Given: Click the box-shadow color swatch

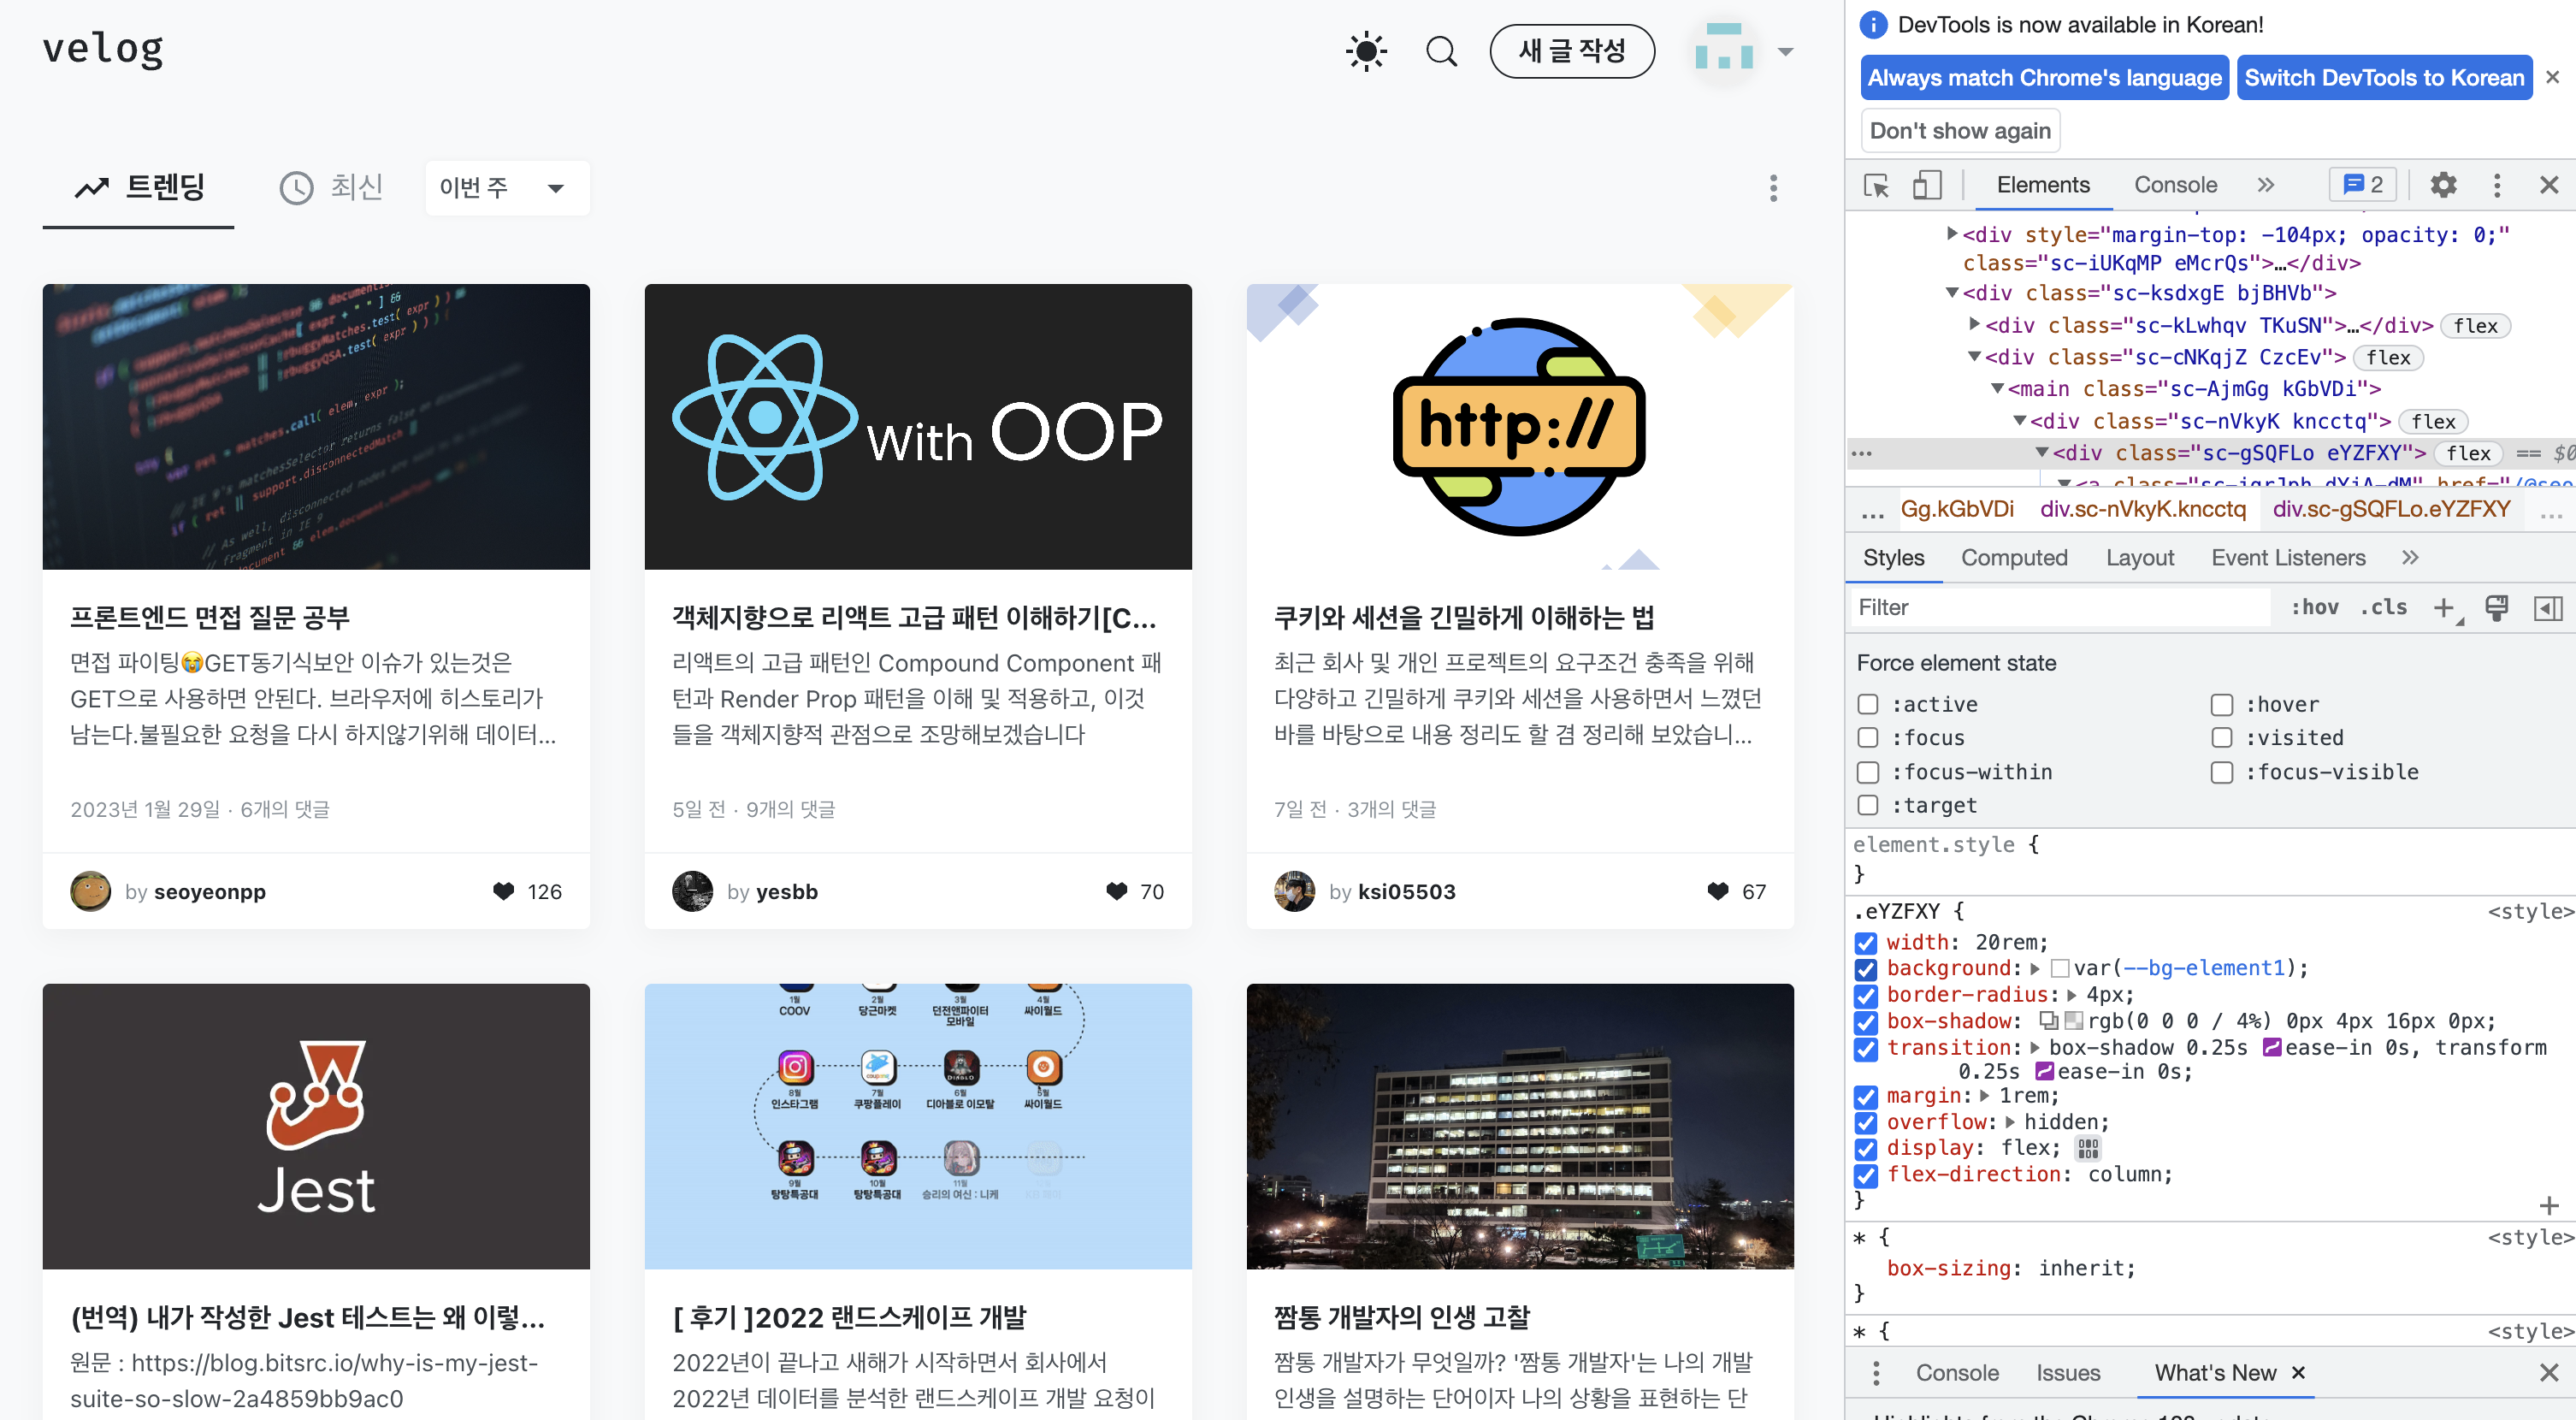Looking at the screenshot, I should tap(2074, 1021).
